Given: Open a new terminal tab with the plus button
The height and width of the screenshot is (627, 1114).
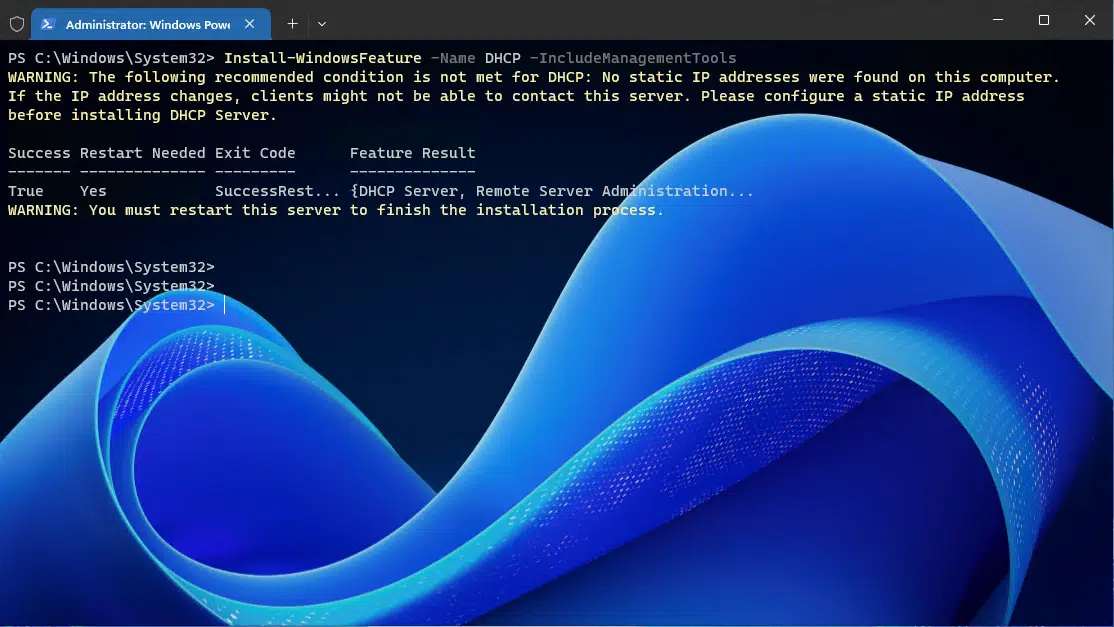Looking at the screenshot, I should click(290, 23).
